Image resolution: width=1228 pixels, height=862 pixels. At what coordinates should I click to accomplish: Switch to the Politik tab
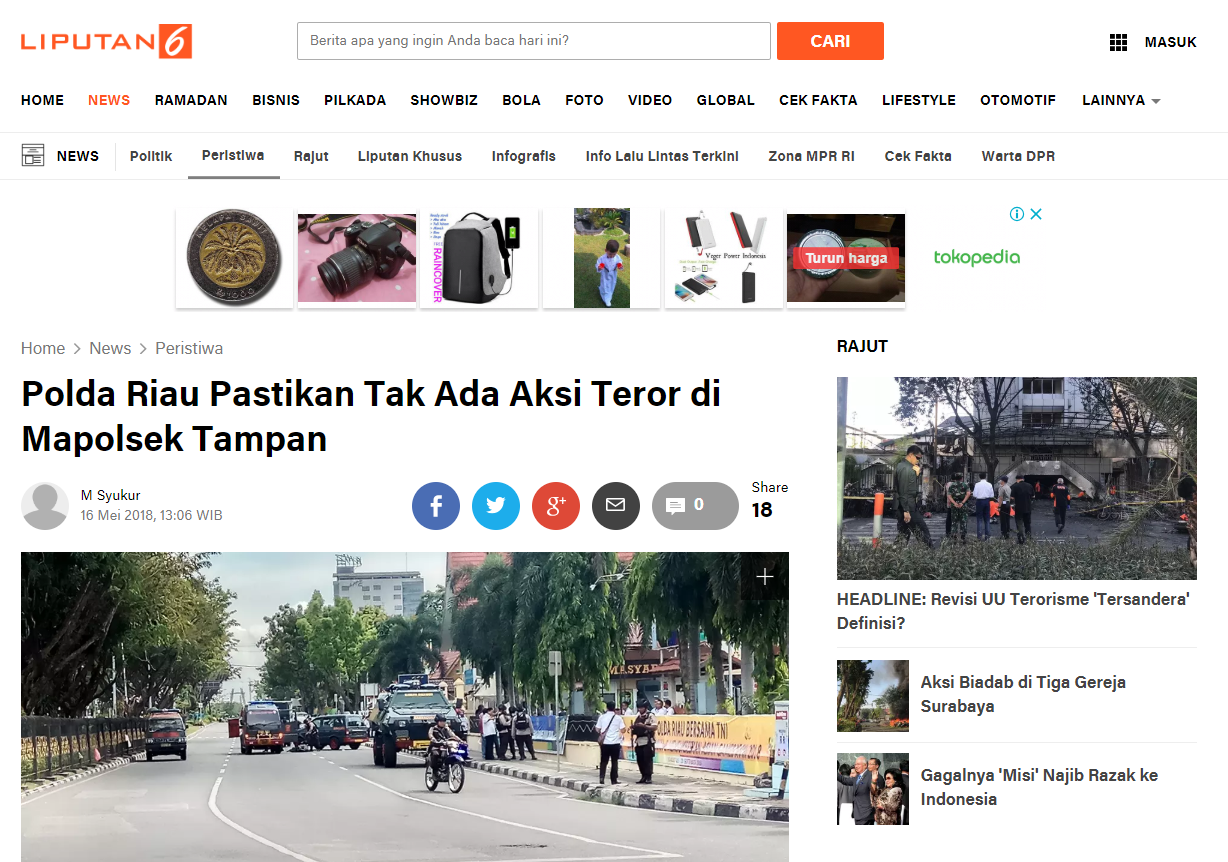151,156
